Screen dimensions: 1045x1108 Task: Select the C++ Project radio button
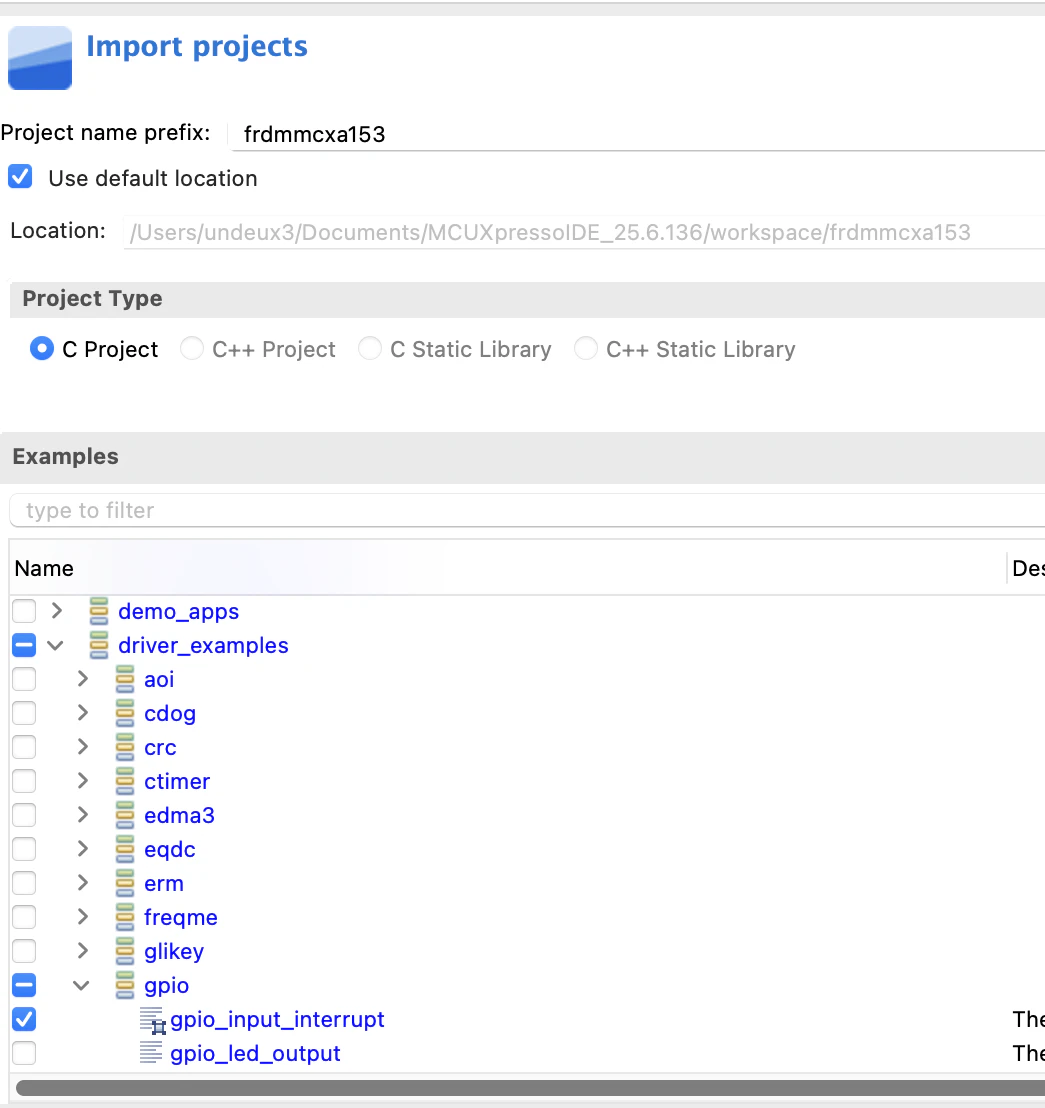click(191, 348)
